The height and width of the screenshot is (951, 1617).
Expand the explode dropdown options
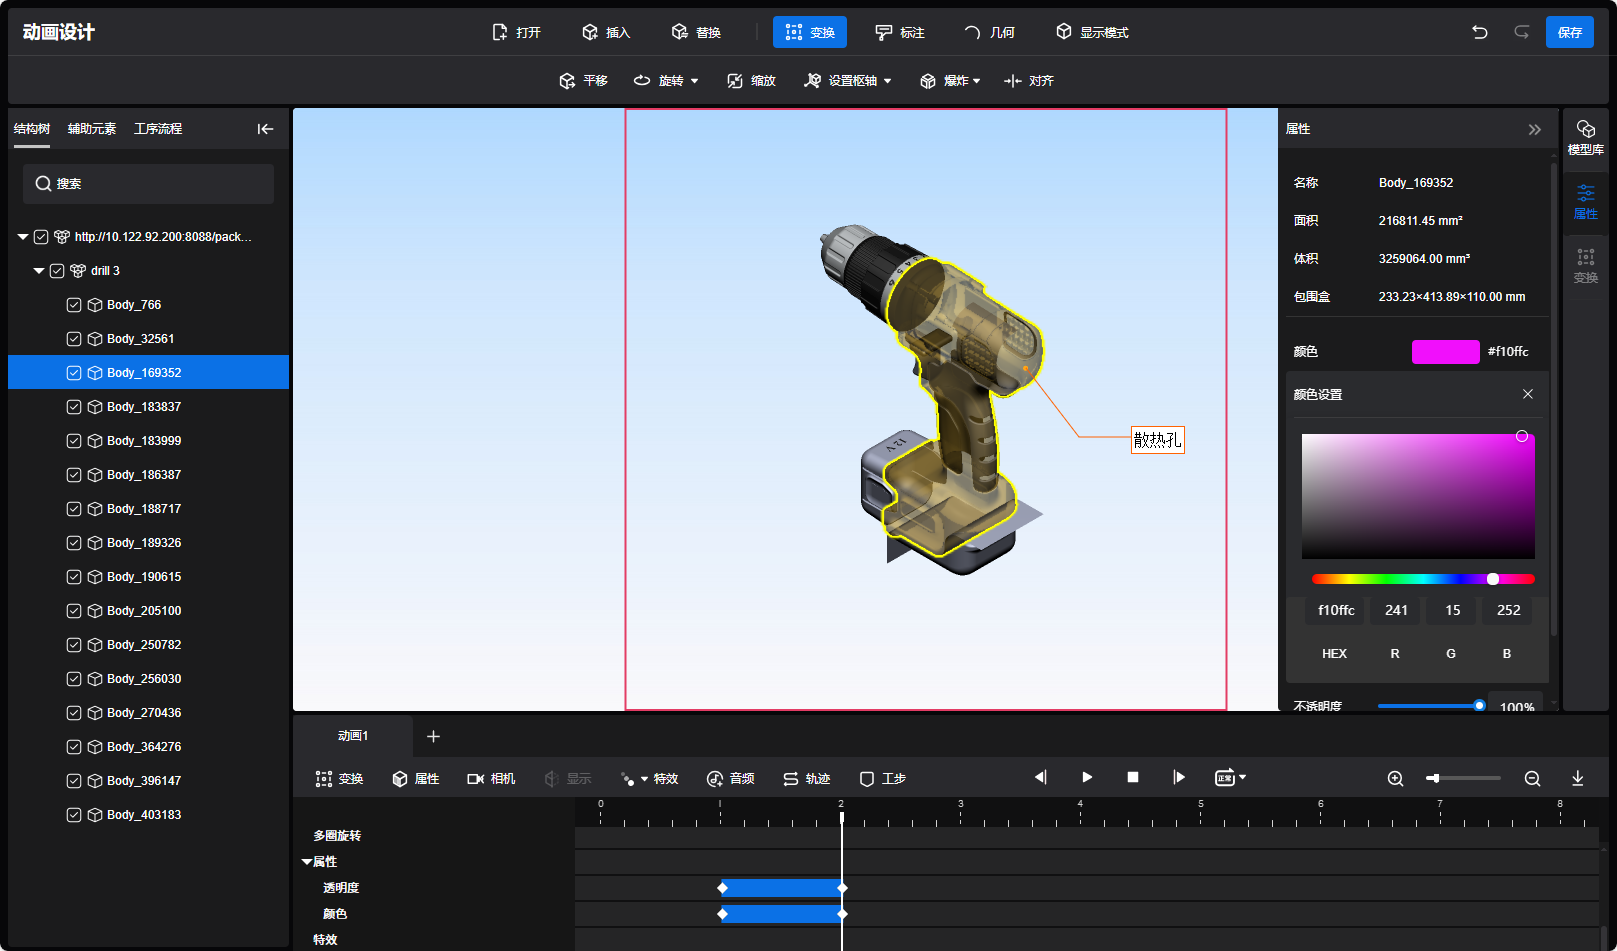click(x=976, y=81)
